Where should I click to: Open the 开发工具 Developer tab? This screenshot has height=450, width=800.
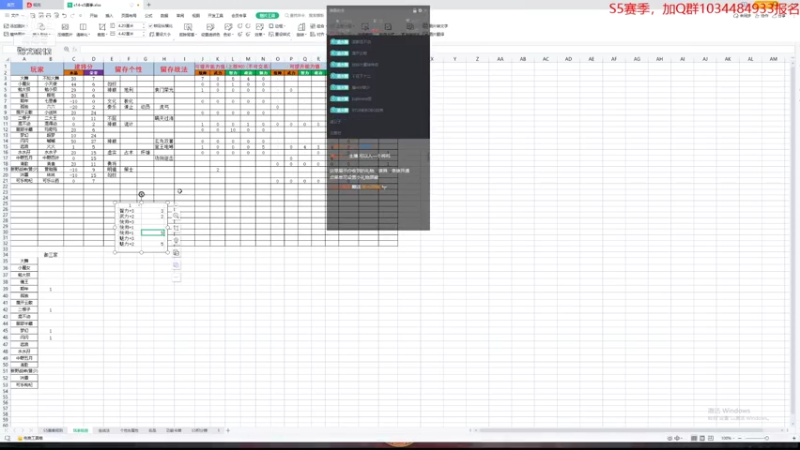click(x=215, y=16)
